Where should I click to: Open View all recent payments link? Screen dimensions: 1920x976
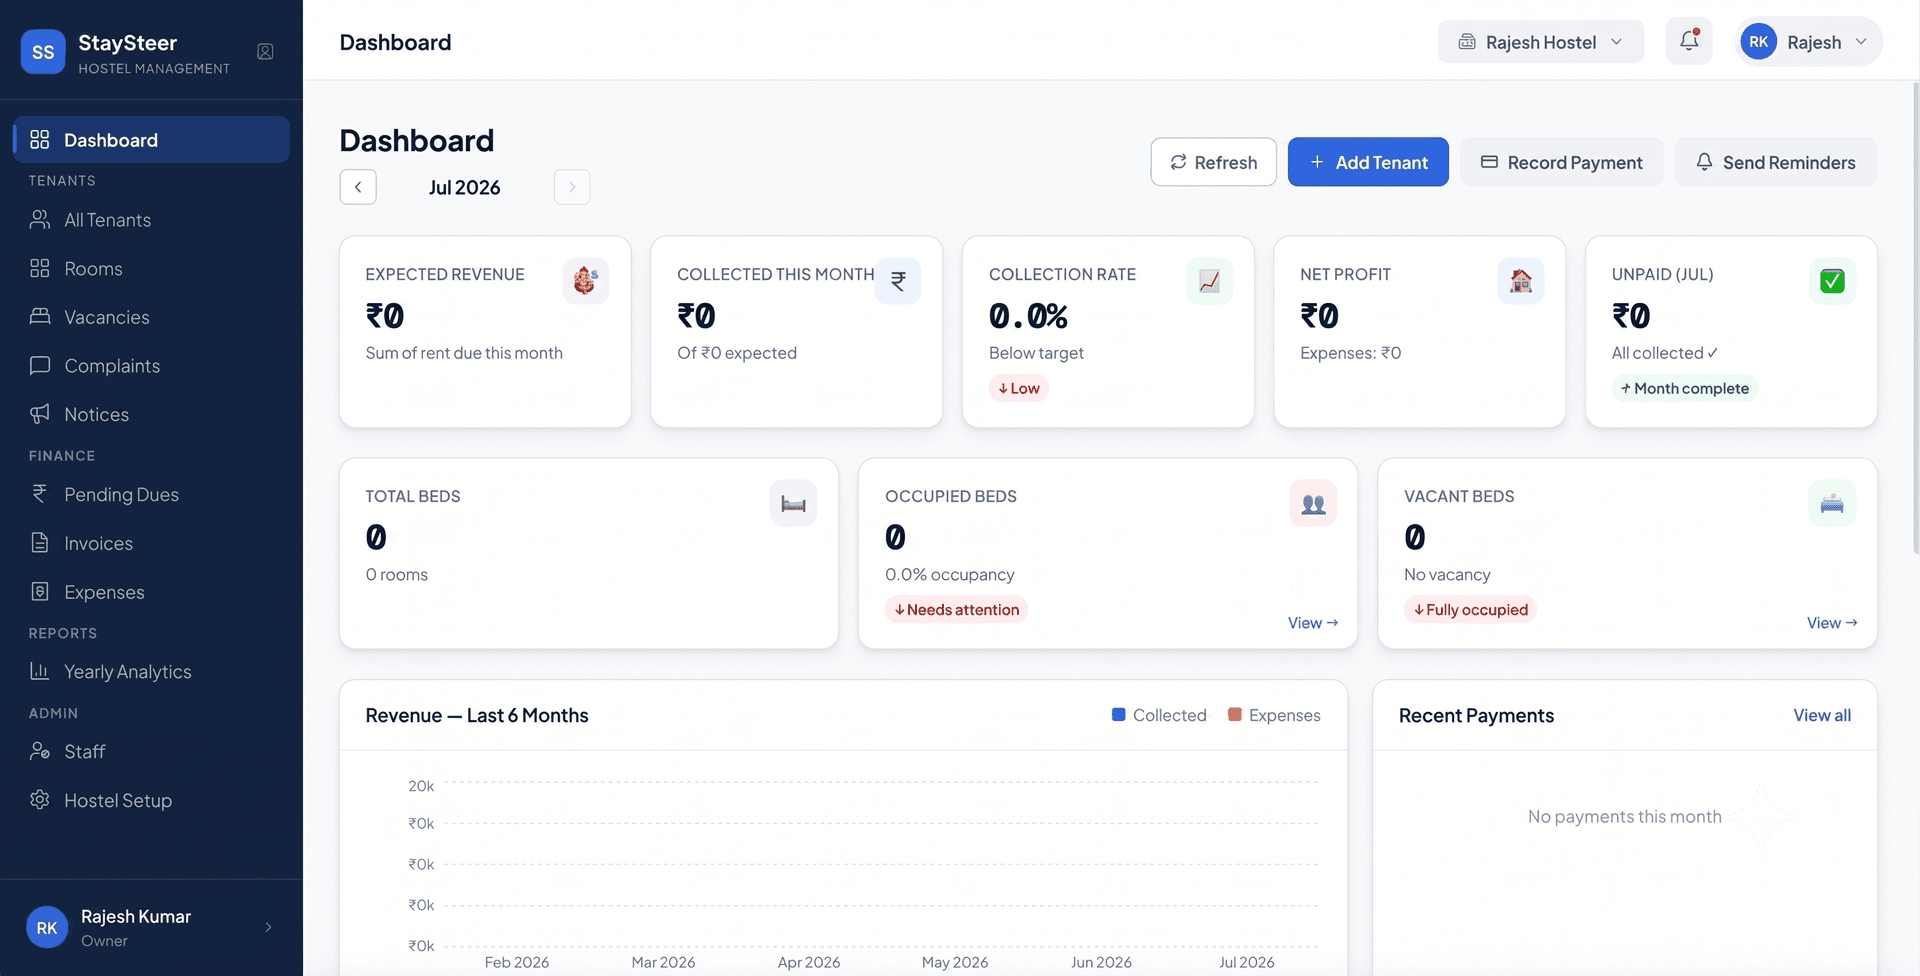pos(1821,715)
